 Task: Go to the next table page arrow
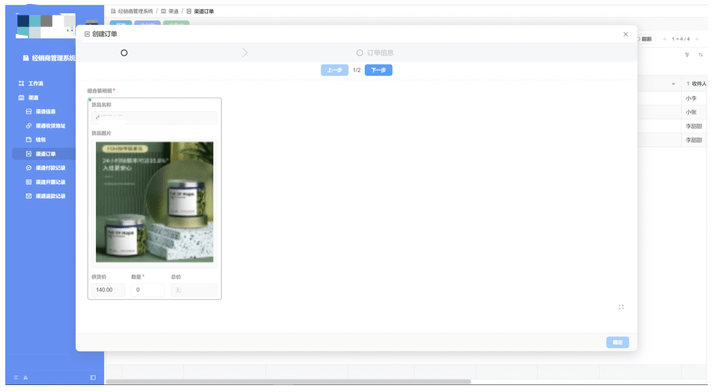point(697,39)
